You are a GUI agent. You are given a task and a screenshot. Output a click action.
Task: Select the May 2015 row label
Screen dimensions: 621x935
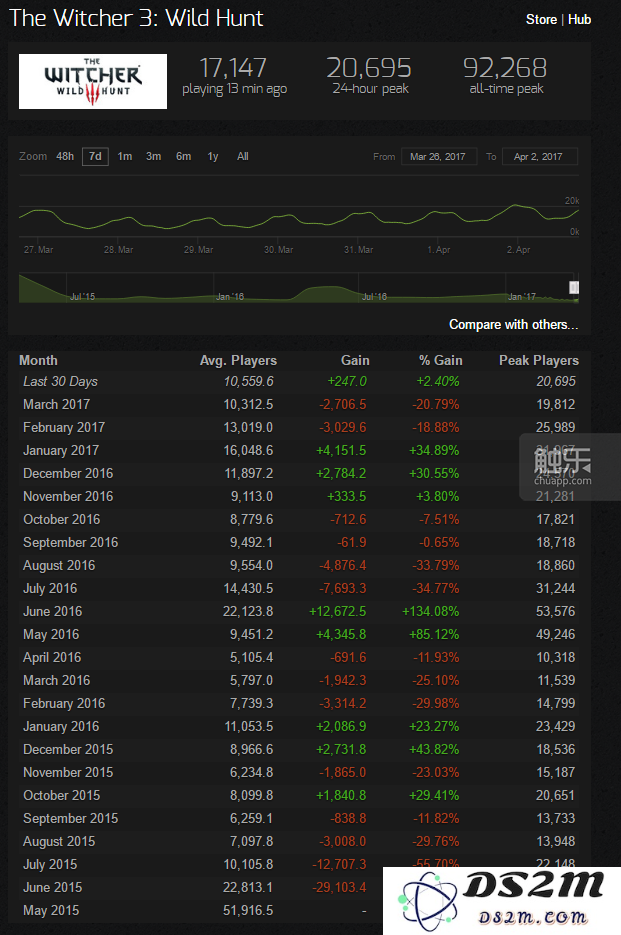51,911
